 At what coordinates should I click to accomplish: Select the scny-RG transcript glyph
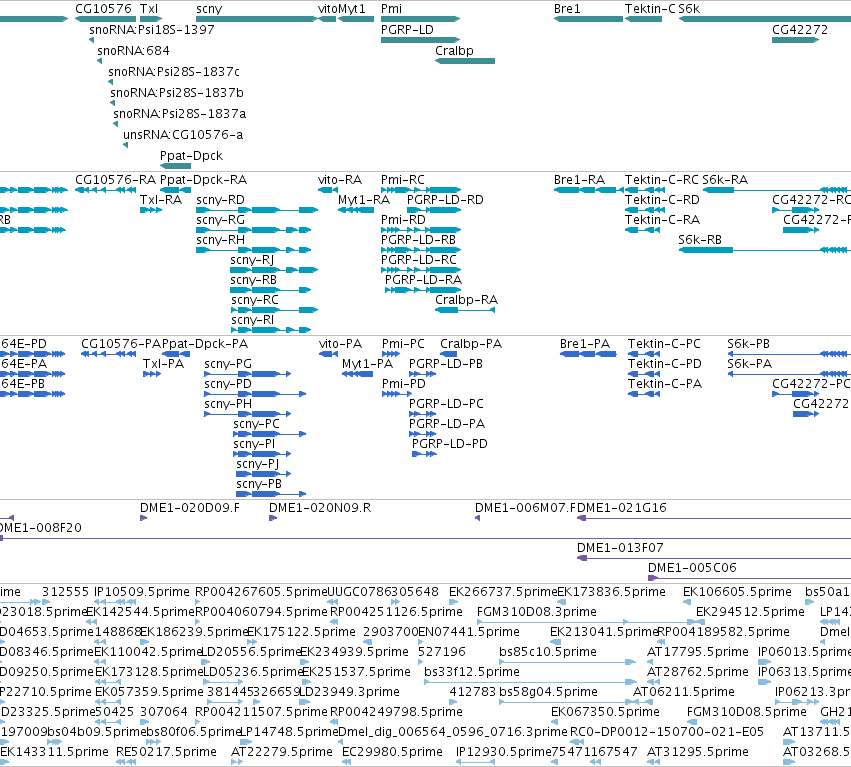coord(253,230)
